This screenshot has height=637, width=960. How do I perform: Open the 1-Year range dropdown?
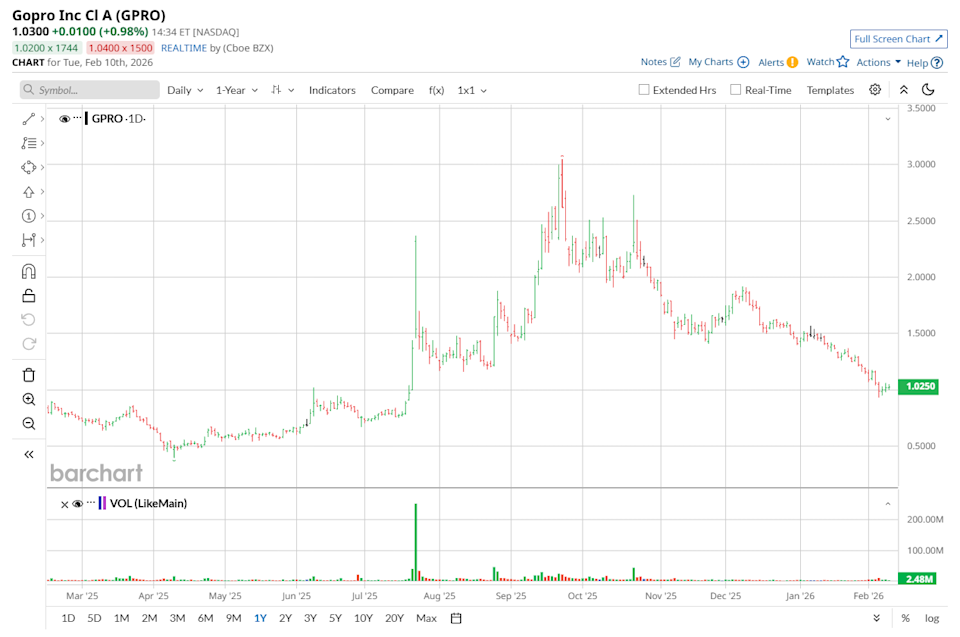[x=236, y=89]
